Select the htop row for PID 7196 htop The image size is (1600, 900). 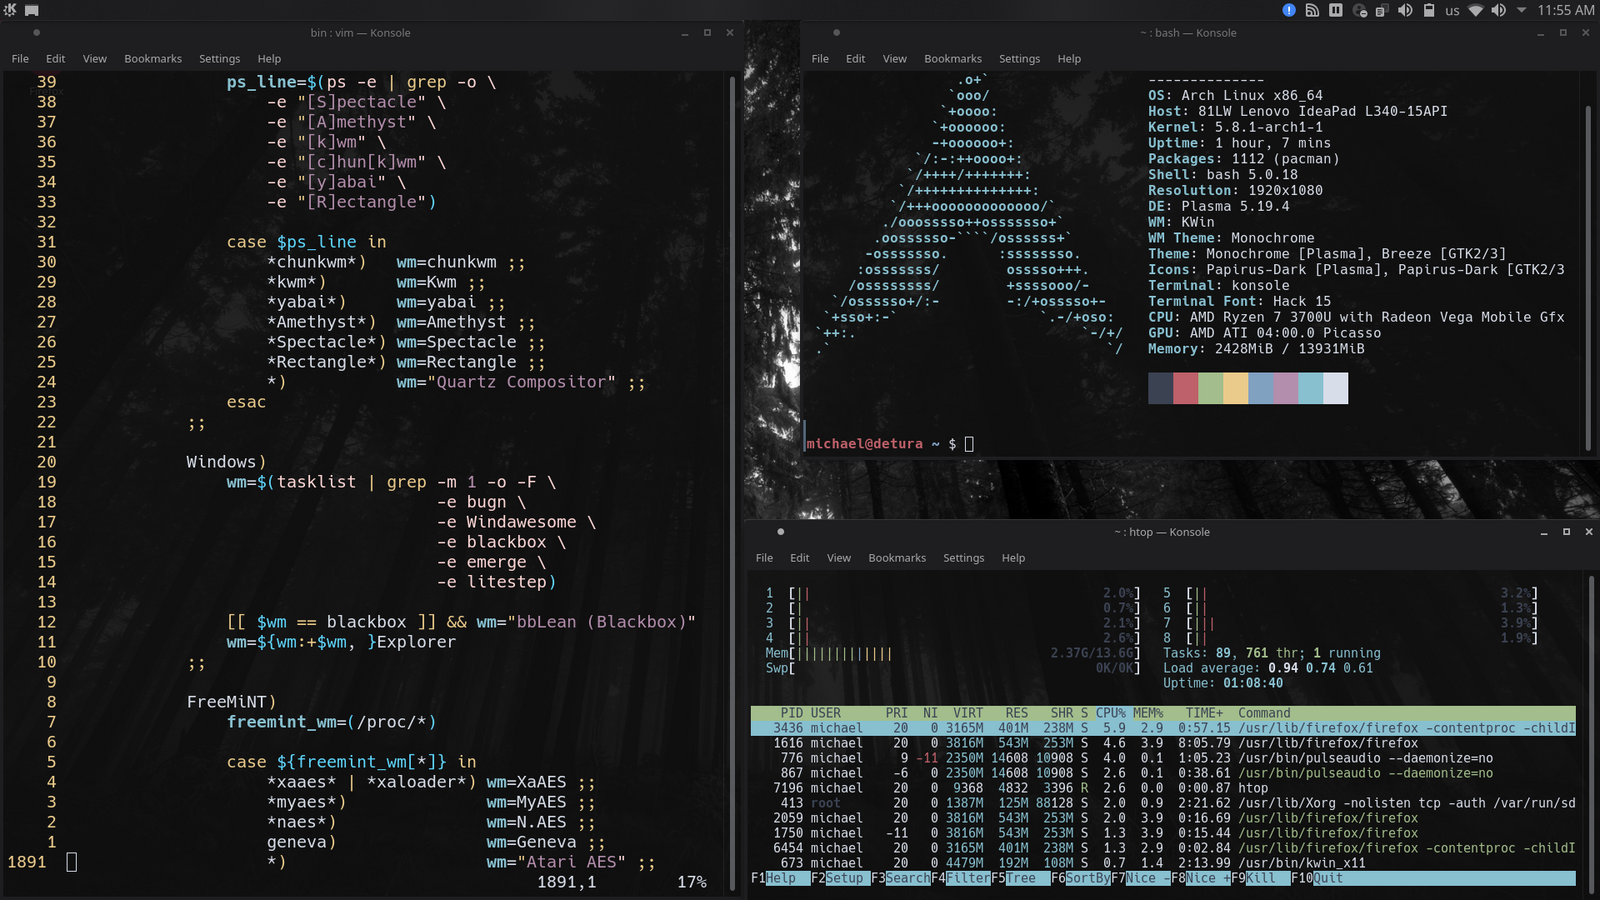[x=1163, y=788]
